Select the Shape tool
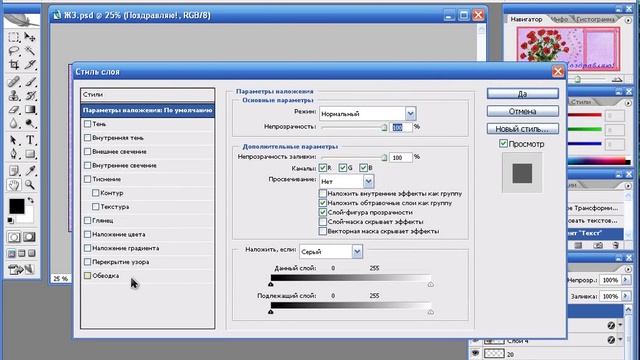 click(x=30, y=154)
